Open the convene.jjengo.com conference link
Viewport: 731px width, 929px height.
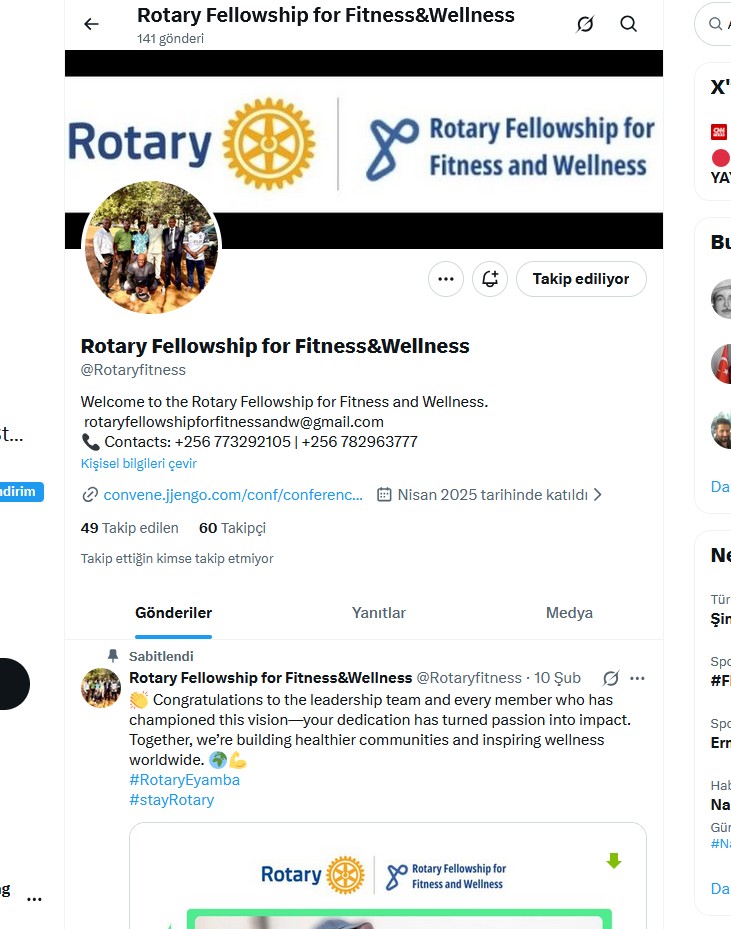pyautogui.click(x=233, y=495)
